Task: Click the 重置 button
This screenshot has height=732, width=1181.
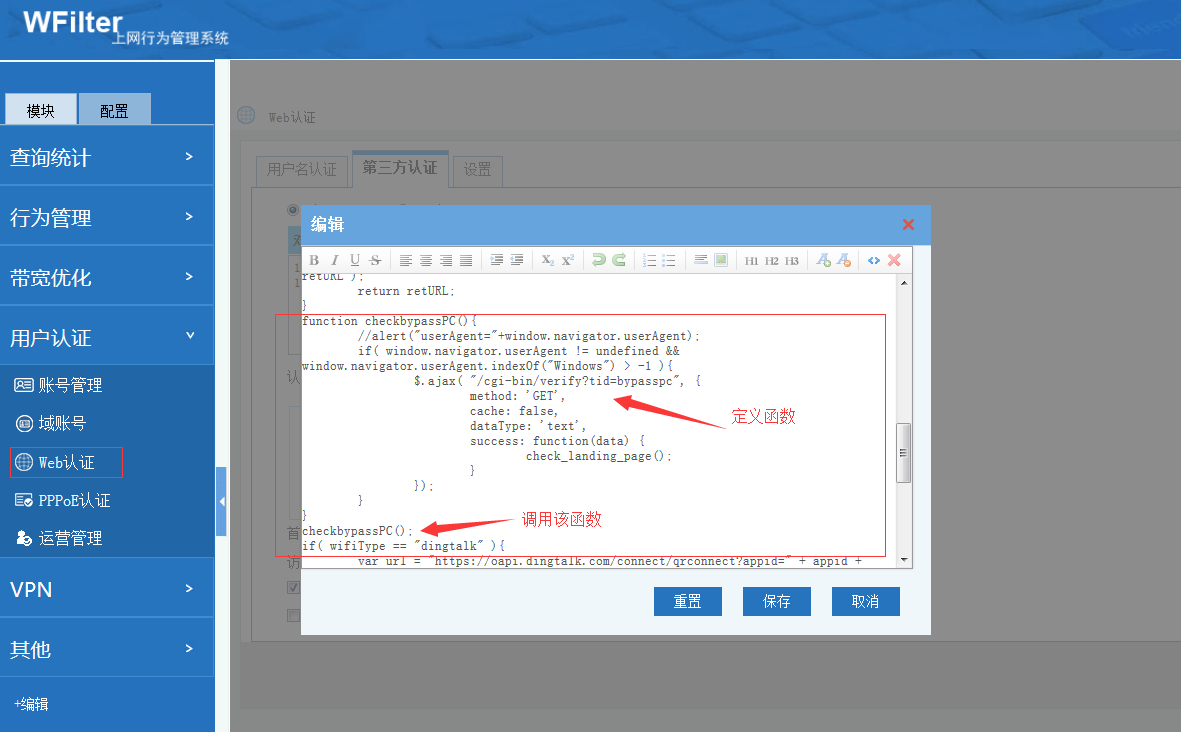Action: pyautogui.click(x=687, y=601)
